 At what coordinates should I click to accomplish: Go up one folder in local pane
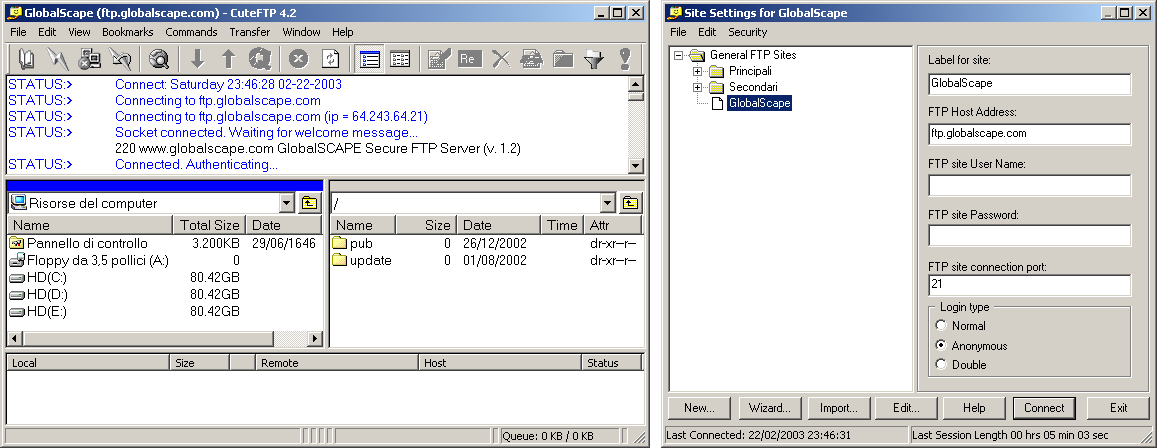pyautogui.click(x=309, y=203)
